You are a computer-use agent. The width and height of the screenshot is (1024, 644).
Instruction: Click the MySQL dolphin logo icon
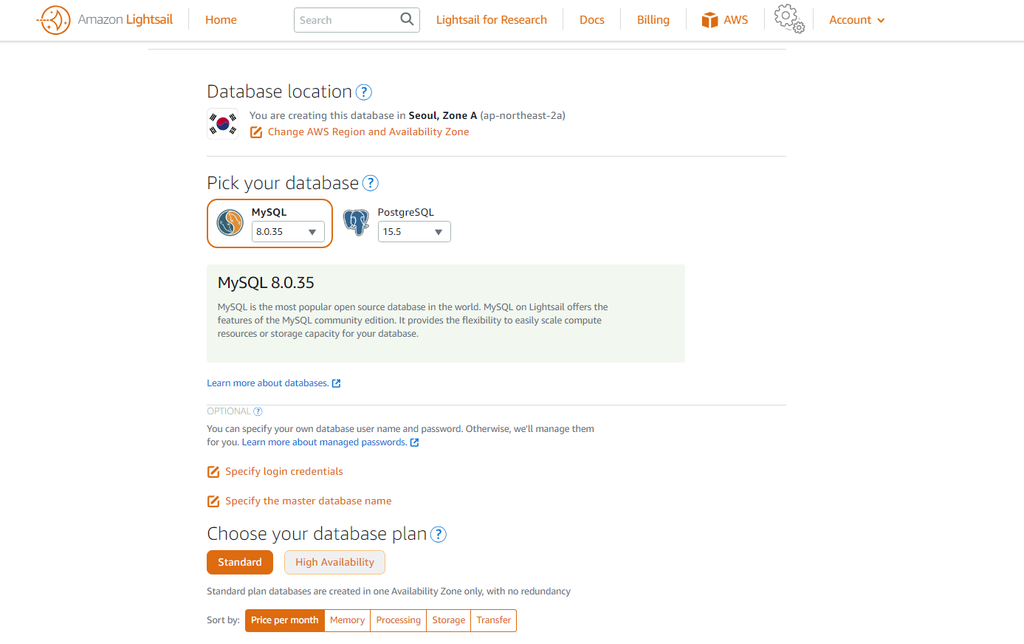pyautogui.click(x=230, y=223)
